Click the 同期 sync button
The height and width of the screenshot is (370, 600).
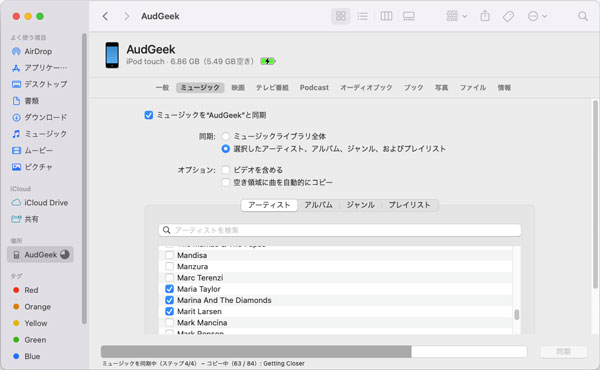point(563,352)
